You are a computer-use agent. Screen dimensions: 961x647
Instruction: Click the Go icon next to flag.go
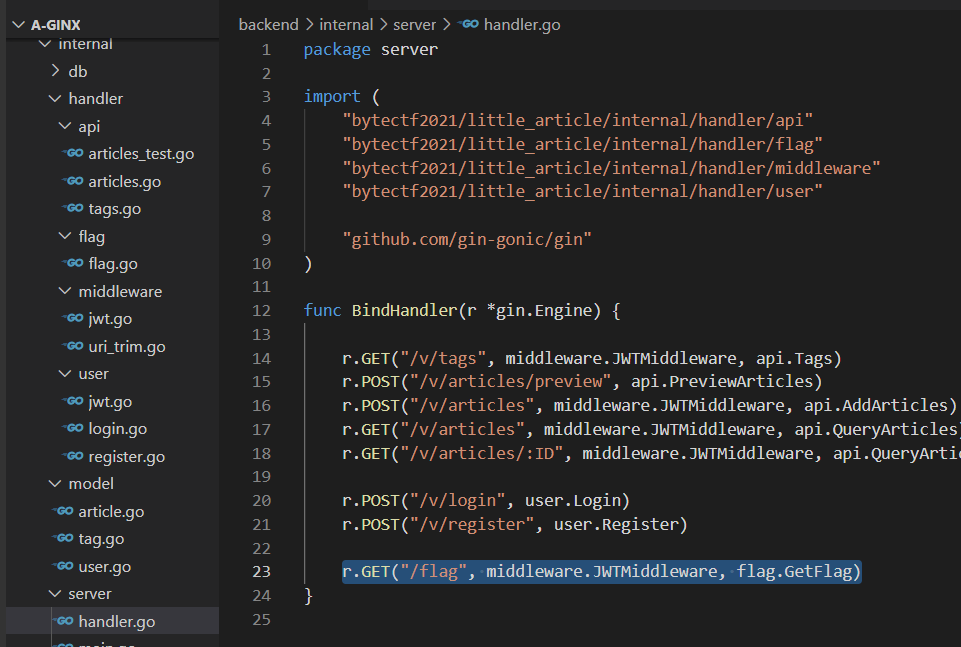click(x=73, y=264)
